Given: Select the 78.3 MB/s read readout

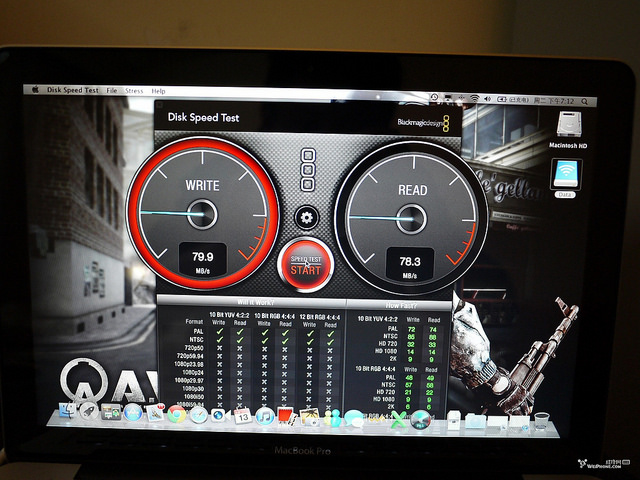Looking at the screenshot, I should tap(410, 264).
